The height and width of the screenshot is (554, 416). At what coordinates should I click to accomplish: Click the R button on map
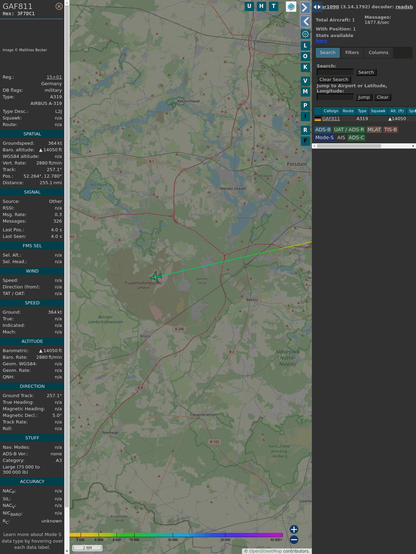pos(305,130)
